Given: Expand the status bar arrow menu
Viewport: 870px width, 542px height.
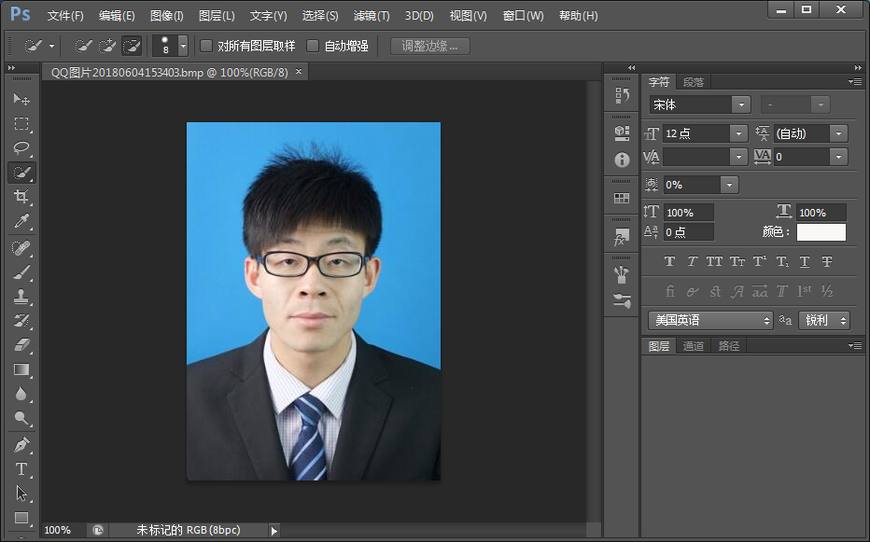Looking at the screenshot, I should click(274, 531).
